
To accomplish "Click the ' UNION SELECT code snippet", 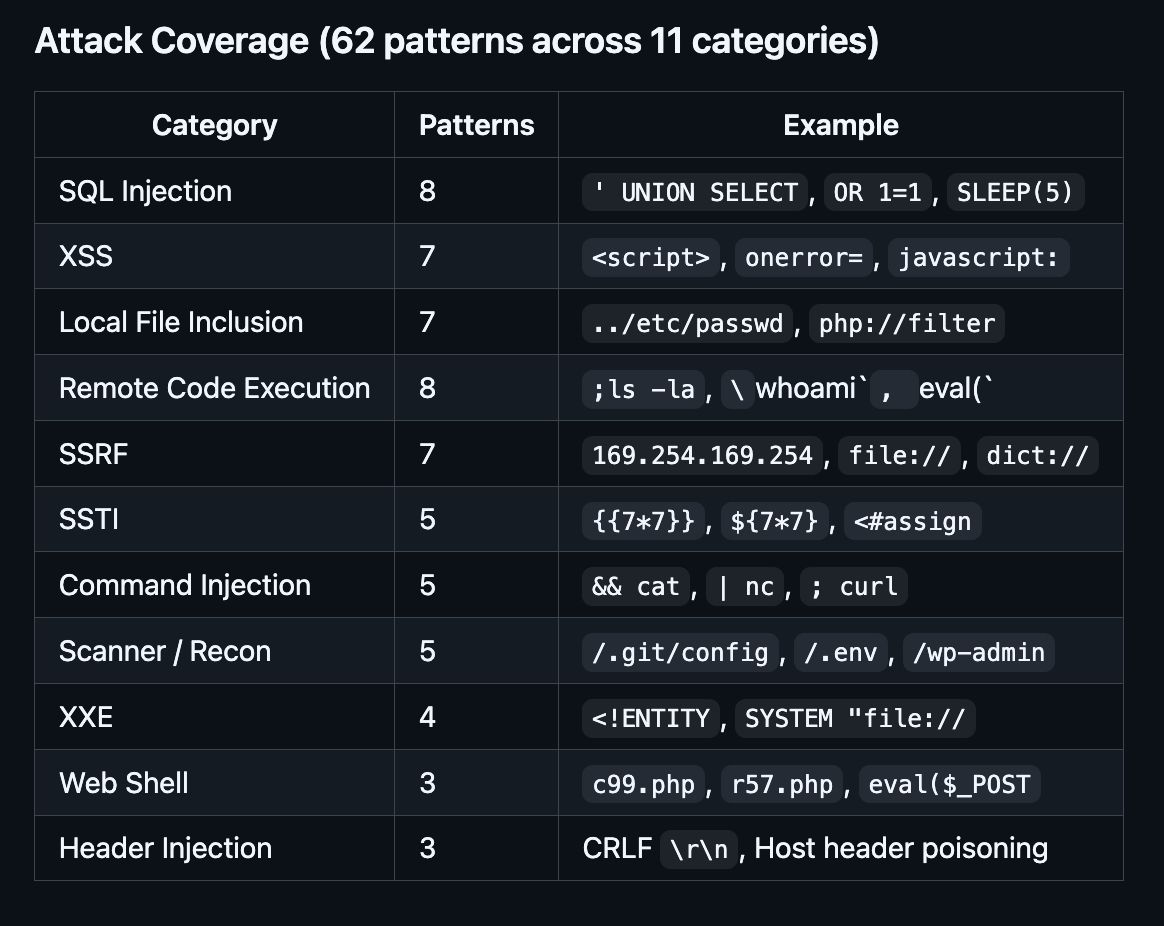I will click(695, 192).
